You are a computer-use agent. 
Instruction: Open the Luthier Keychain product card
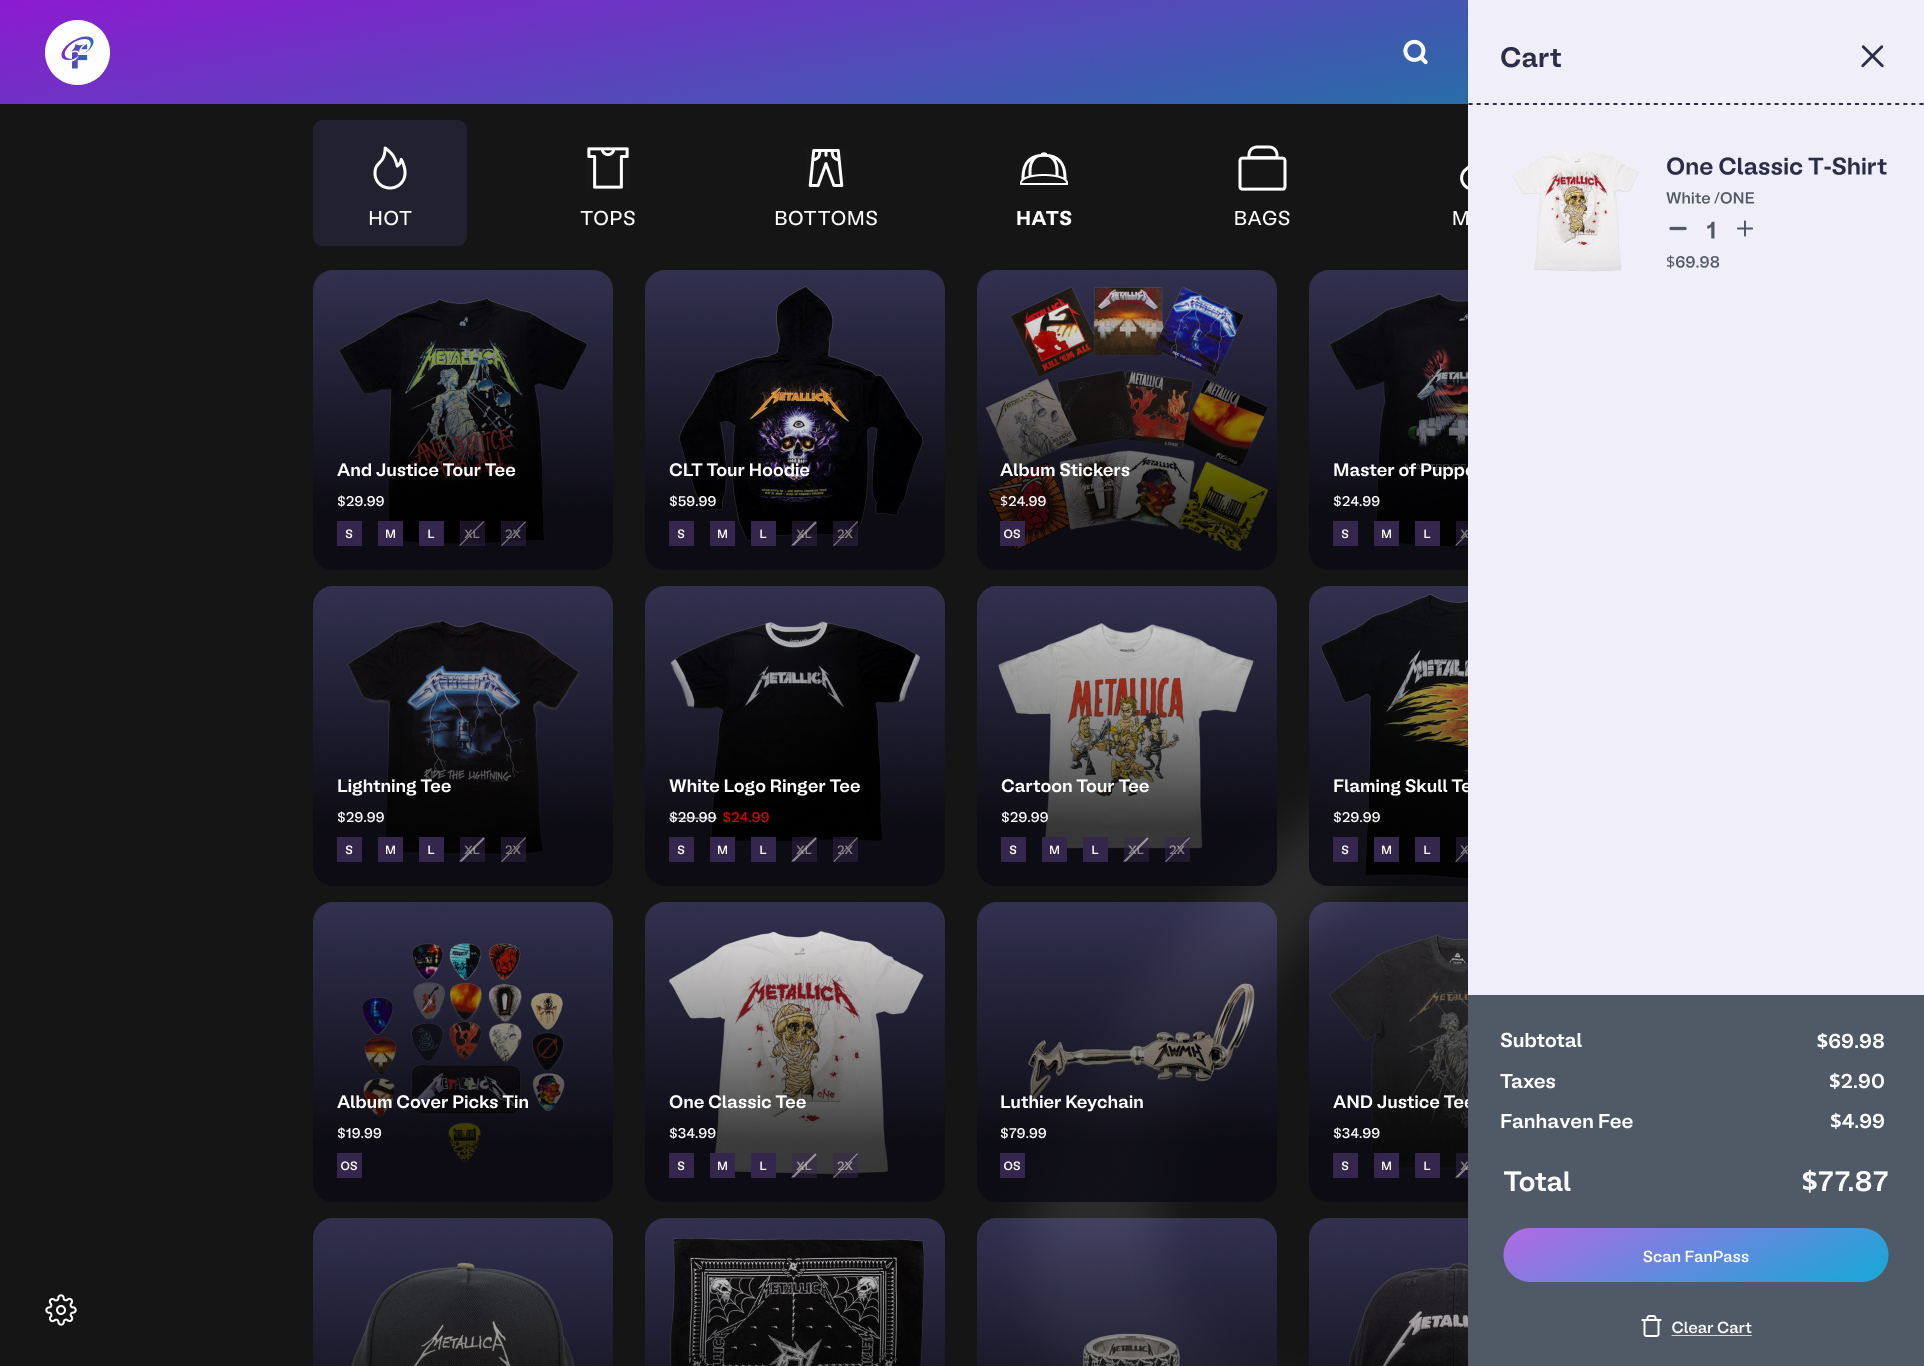pos(1126,1040)
